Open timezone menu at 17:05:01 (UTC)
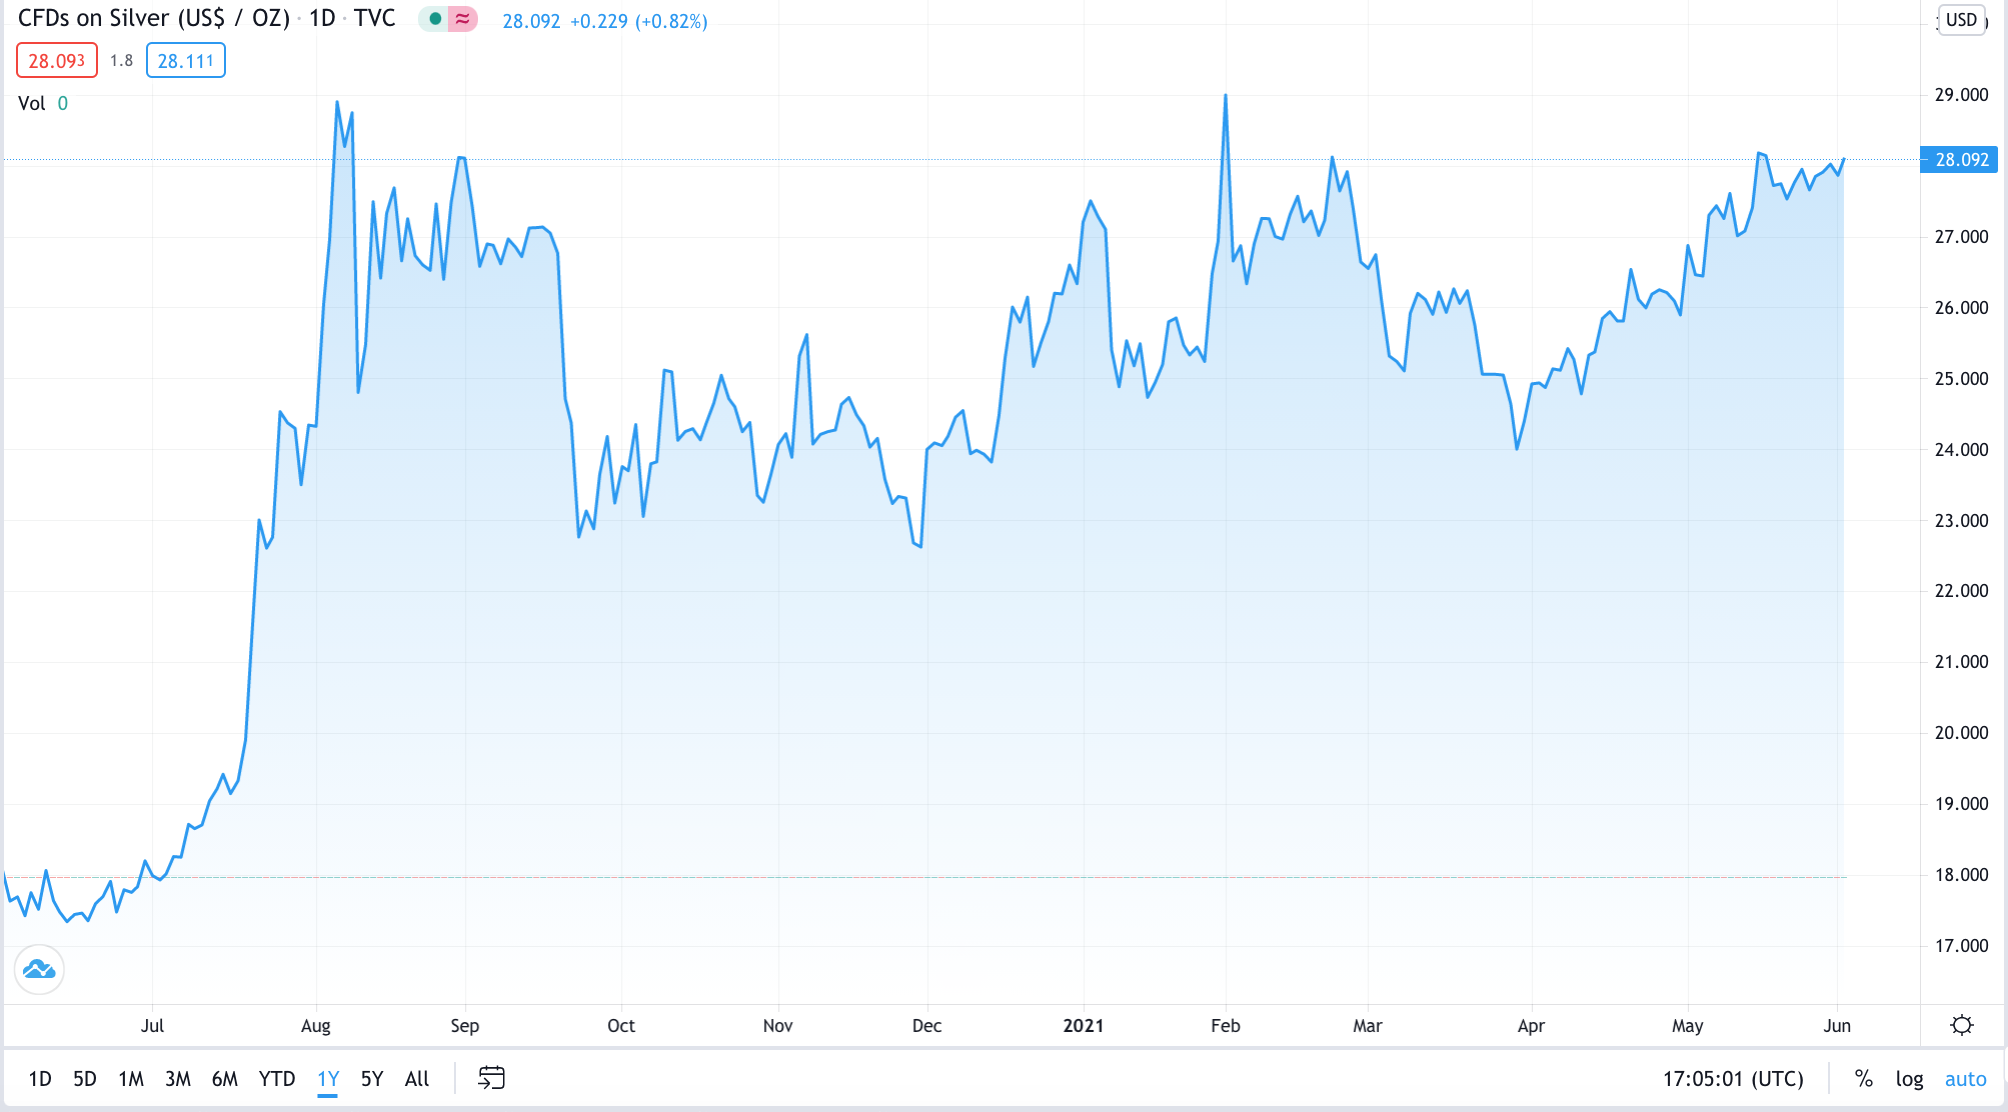Screen dimensions: 2008x1112 click(1733, 1078)
